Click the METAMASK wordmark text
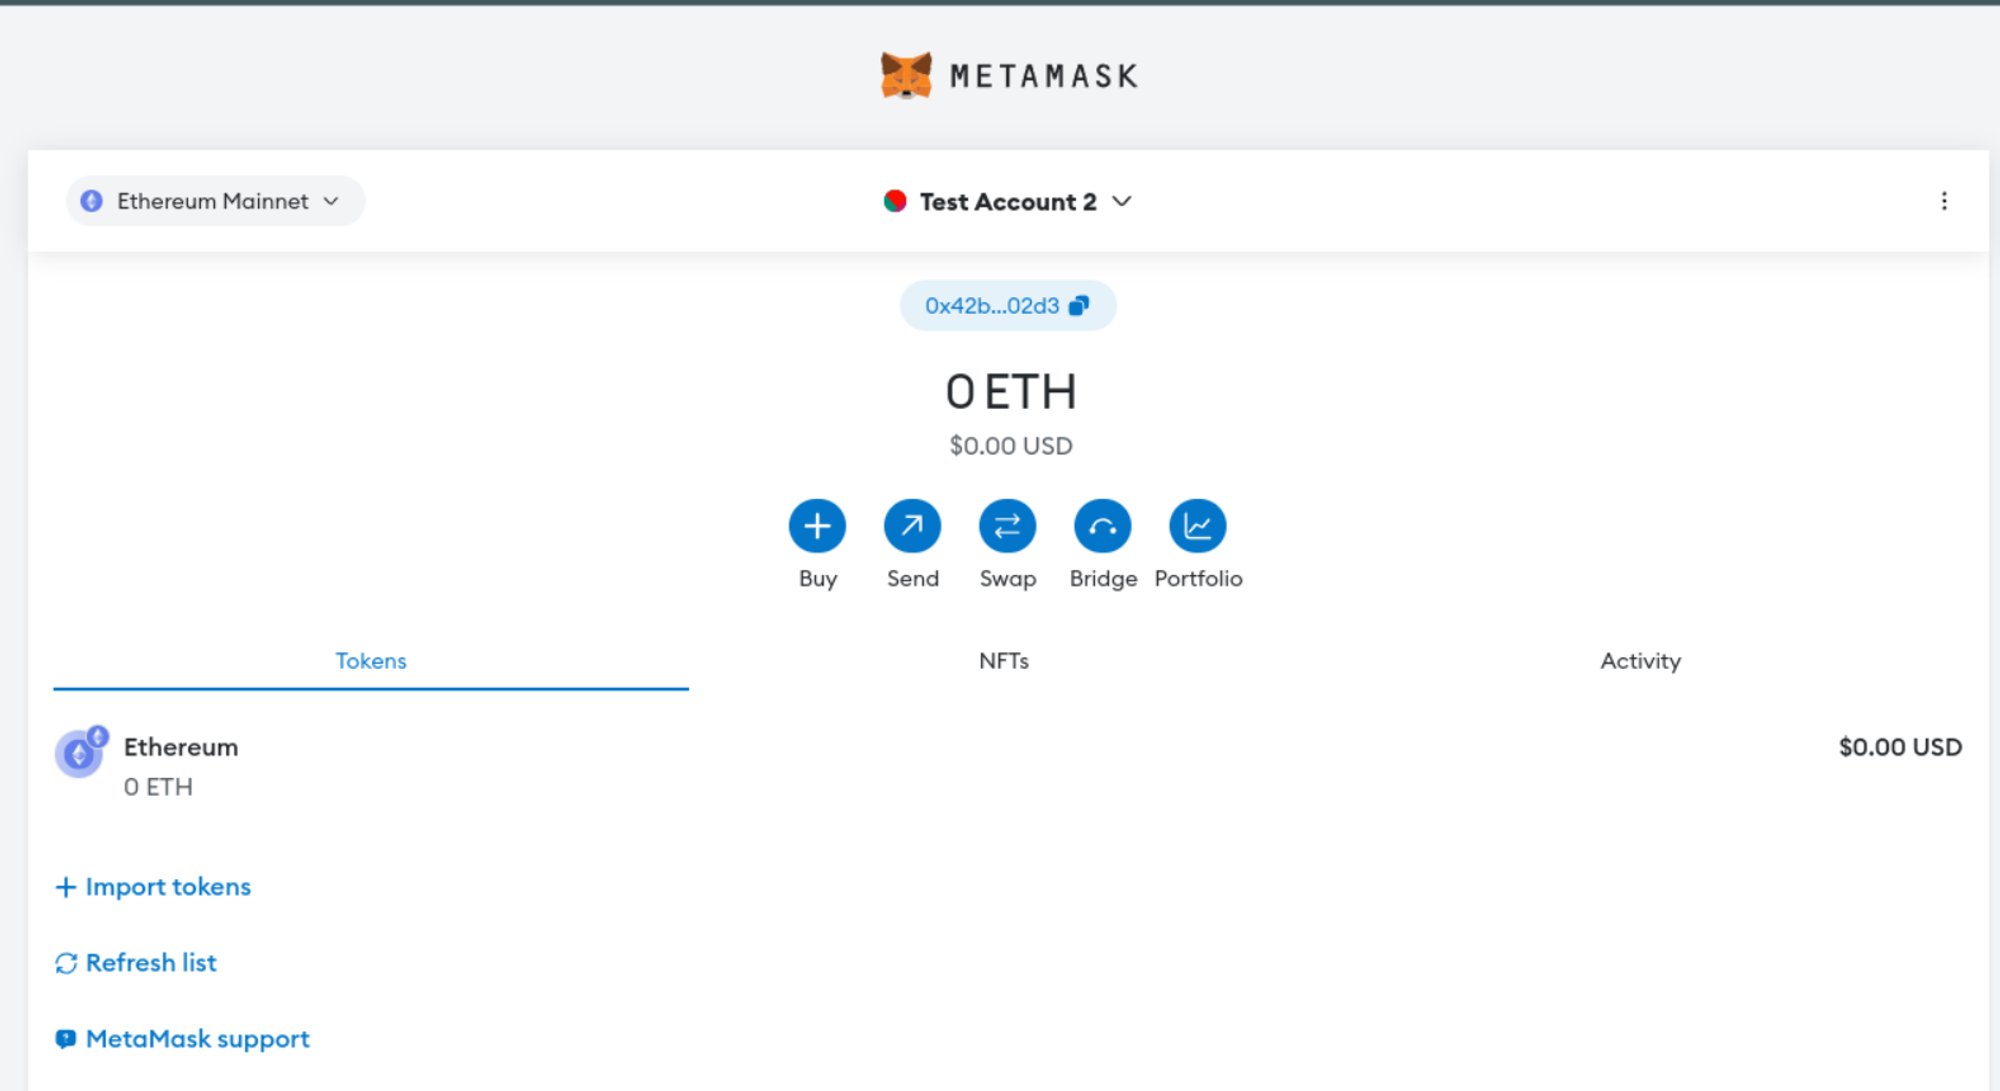The height and width of the screenshot is (1091, 2000). (x=1044, y=76)
